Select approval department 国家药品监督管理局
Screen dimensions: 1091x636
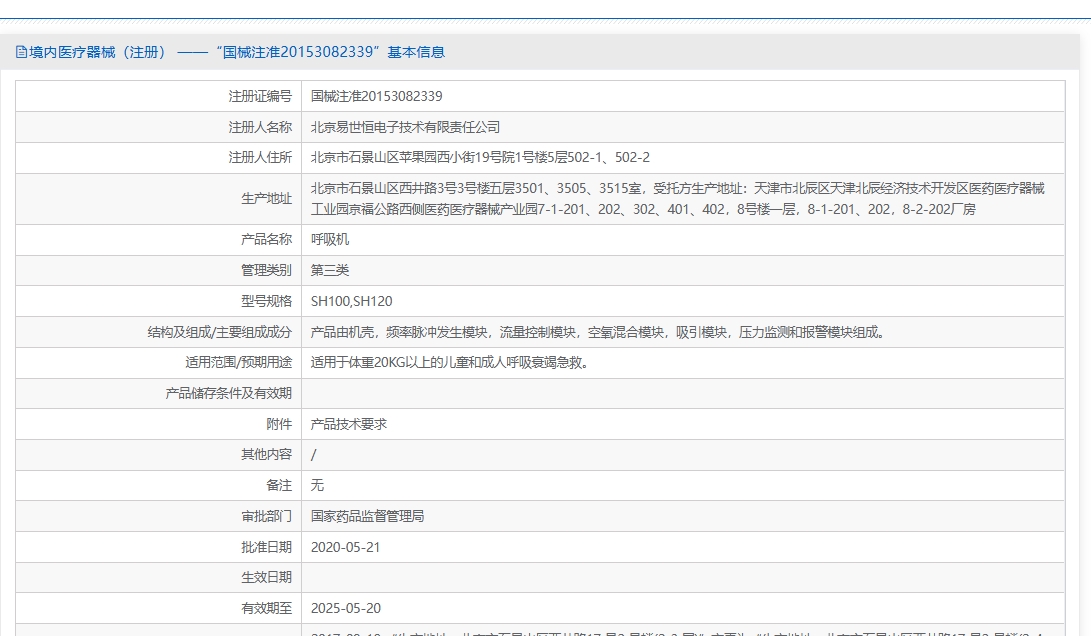coord(367,516)
